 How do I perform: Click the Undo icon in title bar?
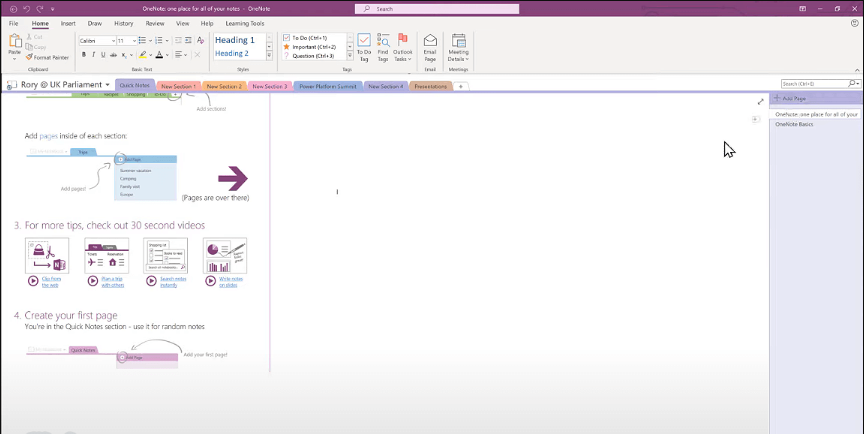[x=26, y=9]
